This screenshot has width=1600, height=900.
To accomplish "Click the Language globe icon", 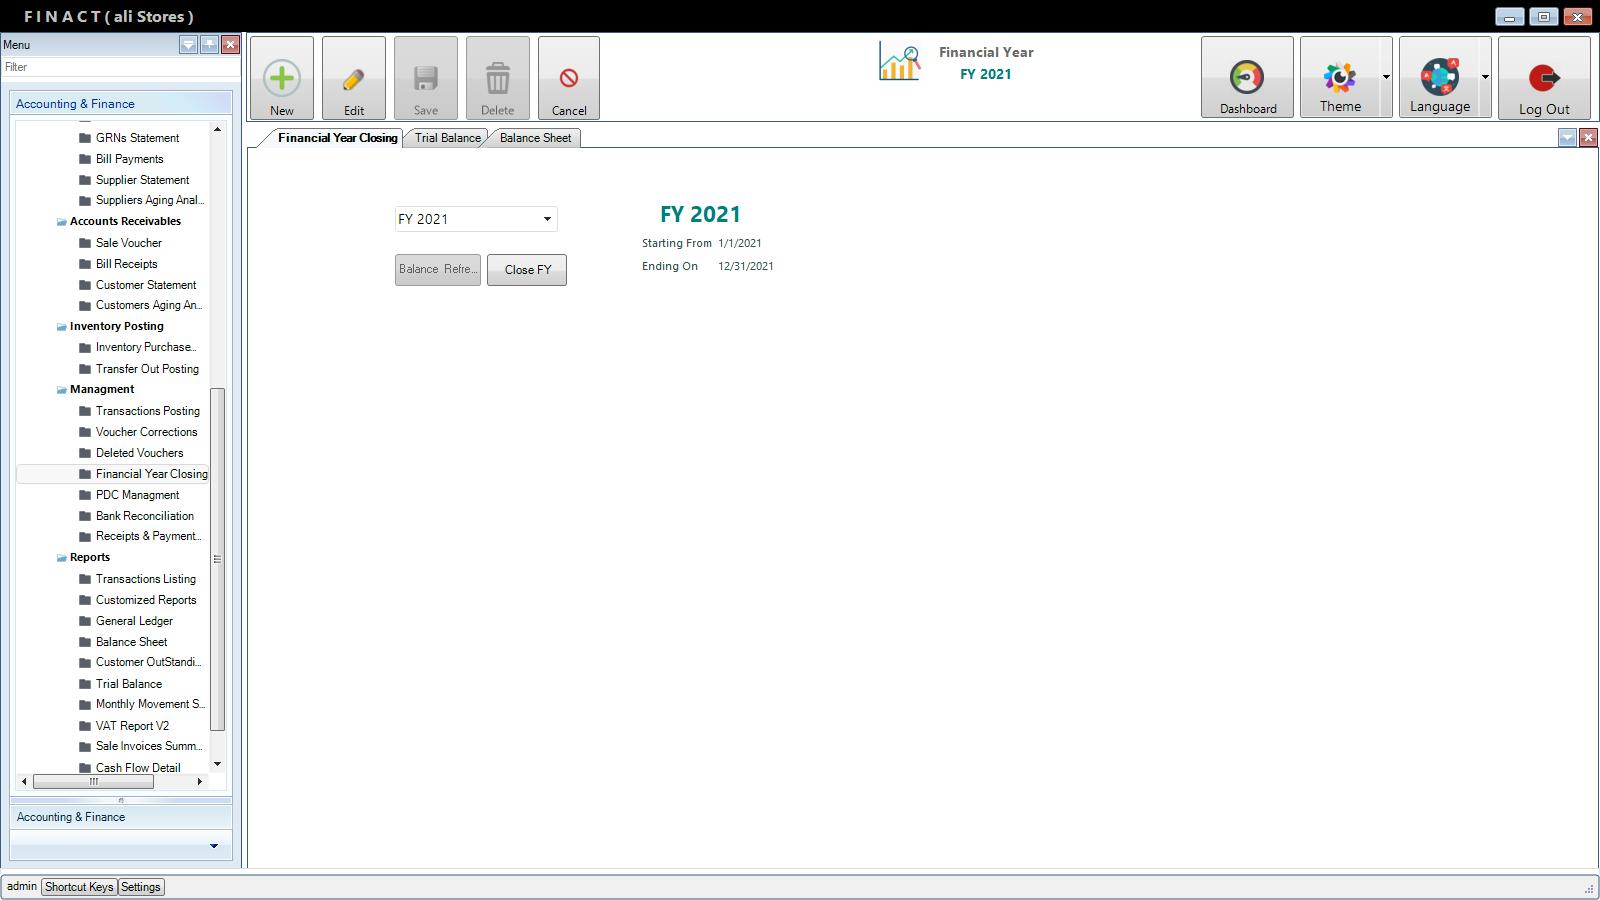I will click(x=1439, y=78).
